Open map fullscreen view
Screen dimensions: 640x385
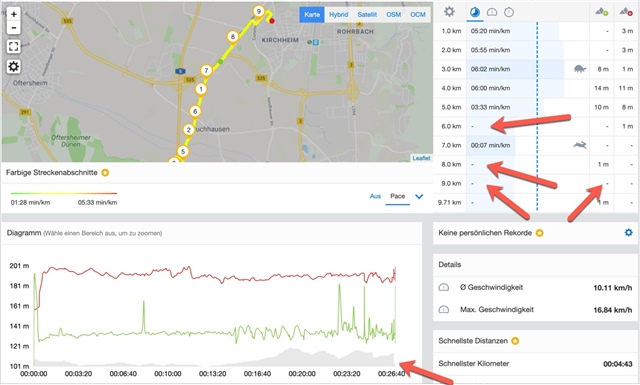coord(13,46)
